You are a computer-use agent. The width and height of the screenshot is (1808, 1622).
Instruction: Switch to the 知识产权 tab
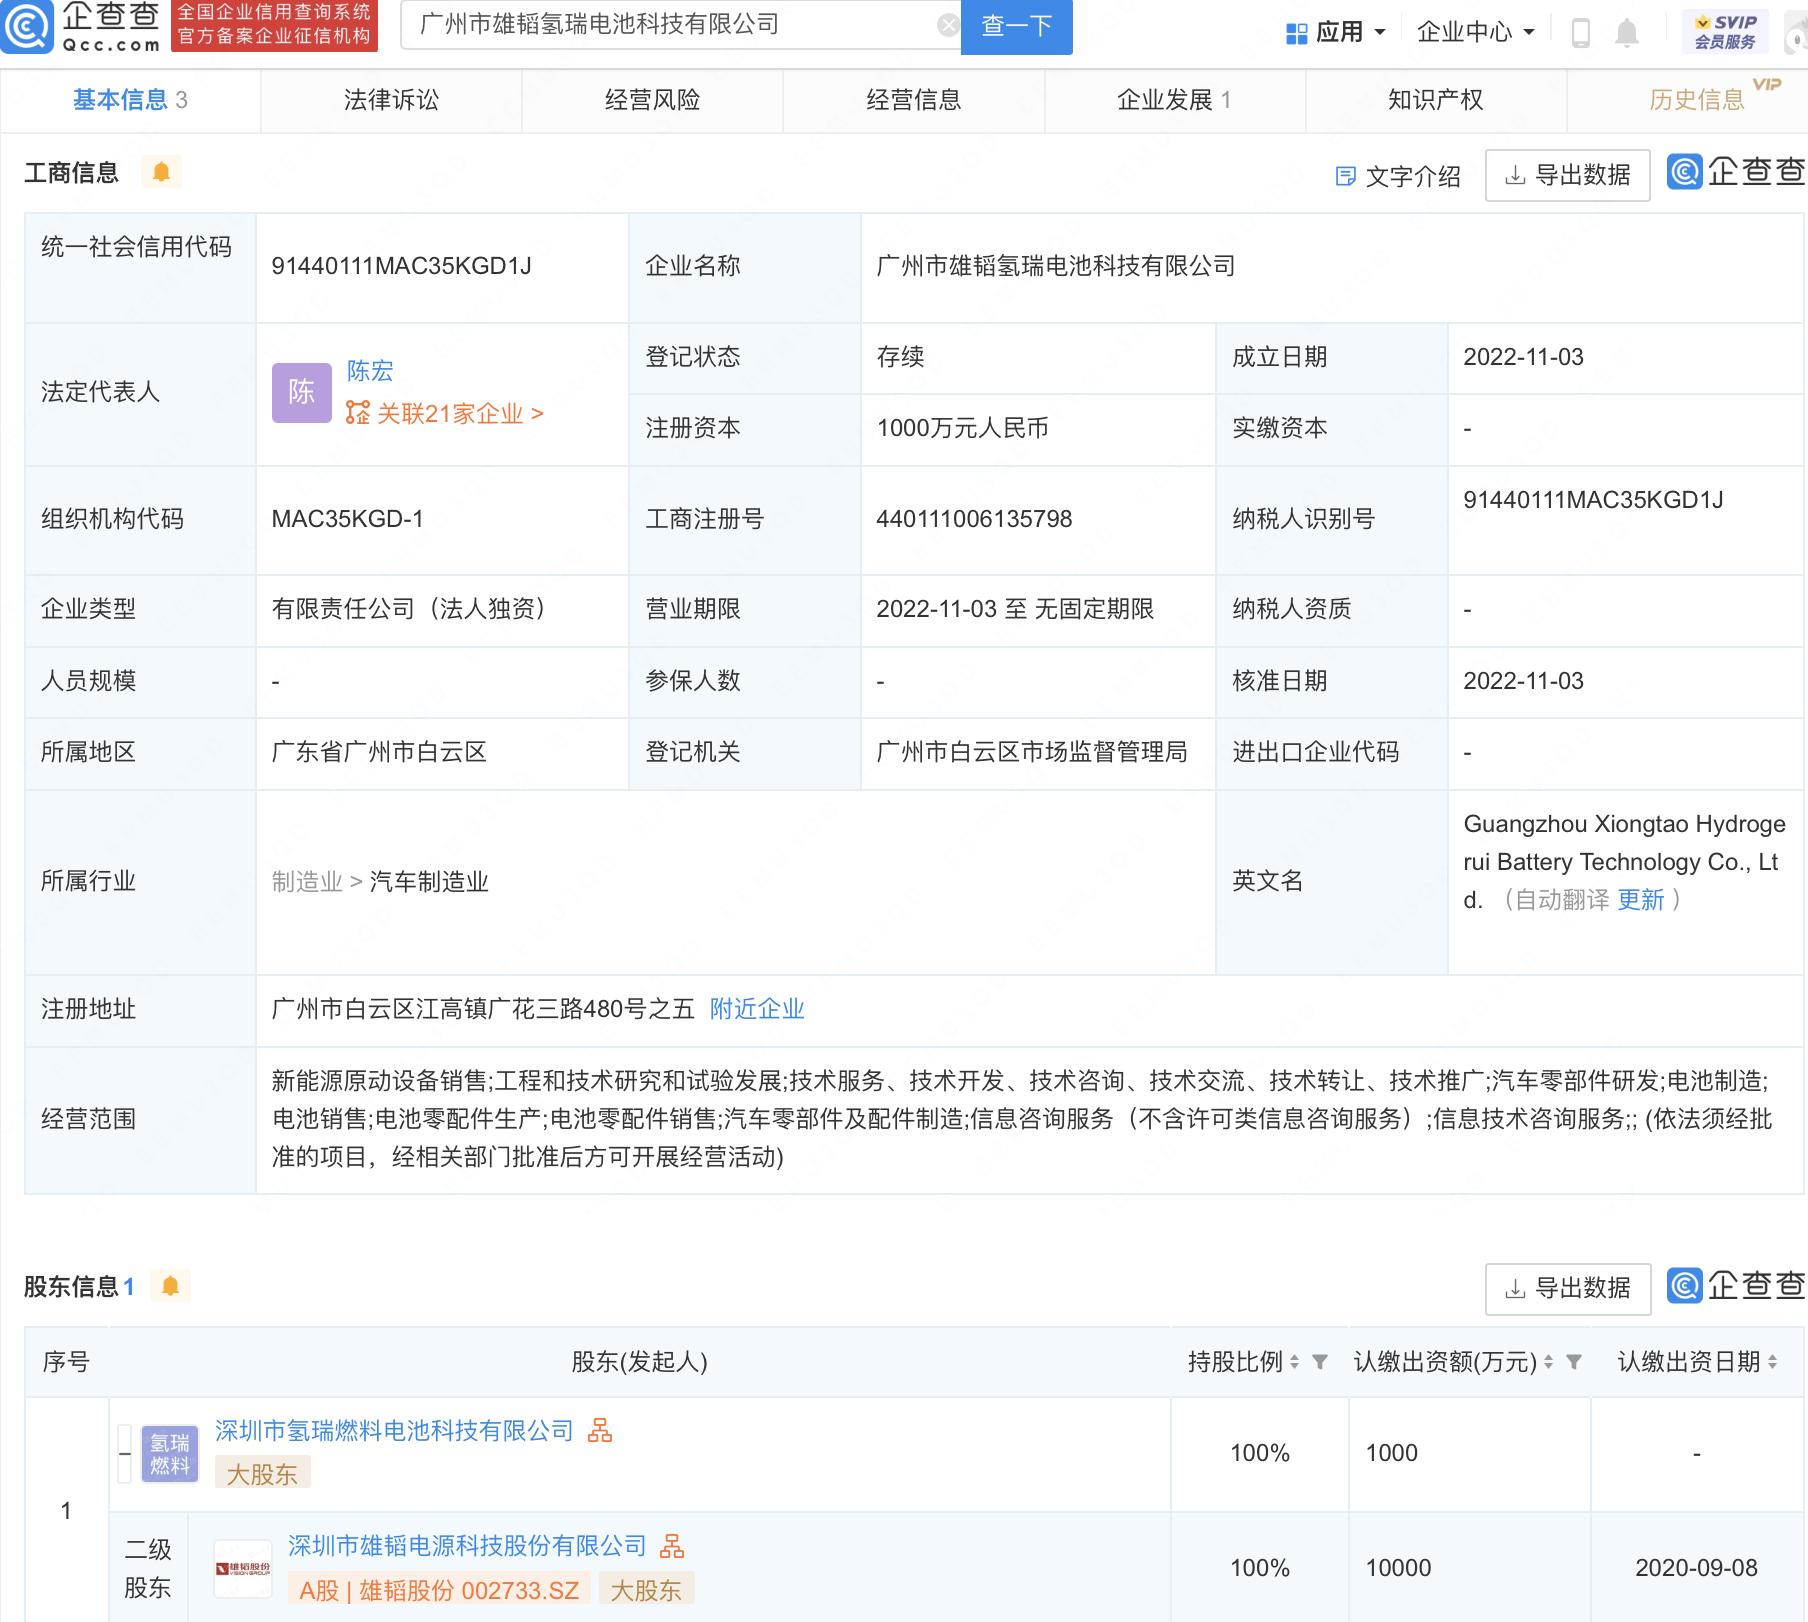click(x=1435, y=100)
